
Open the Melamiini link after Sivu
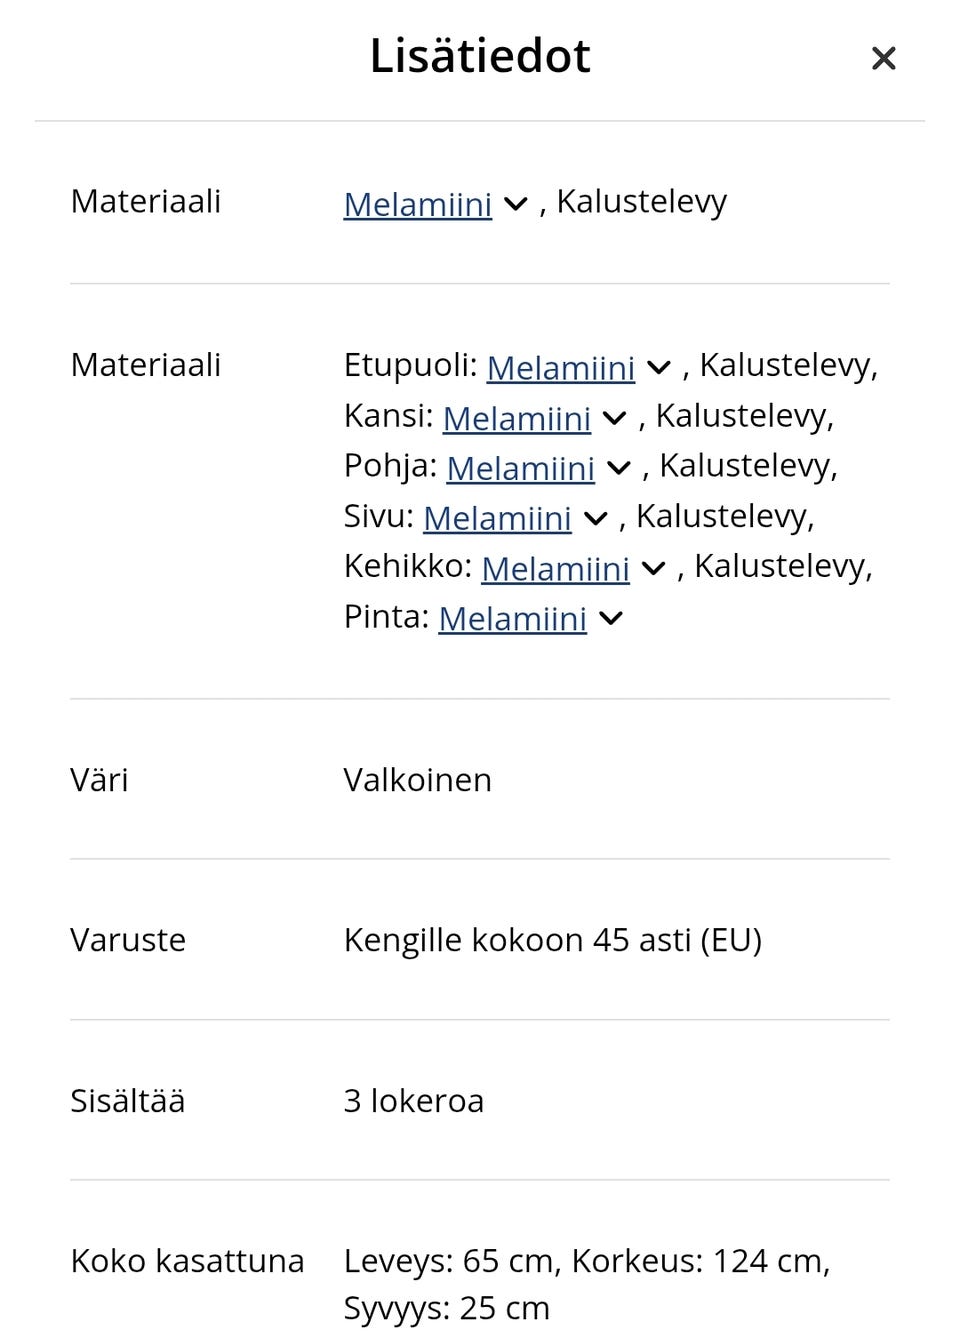[497, 518]
